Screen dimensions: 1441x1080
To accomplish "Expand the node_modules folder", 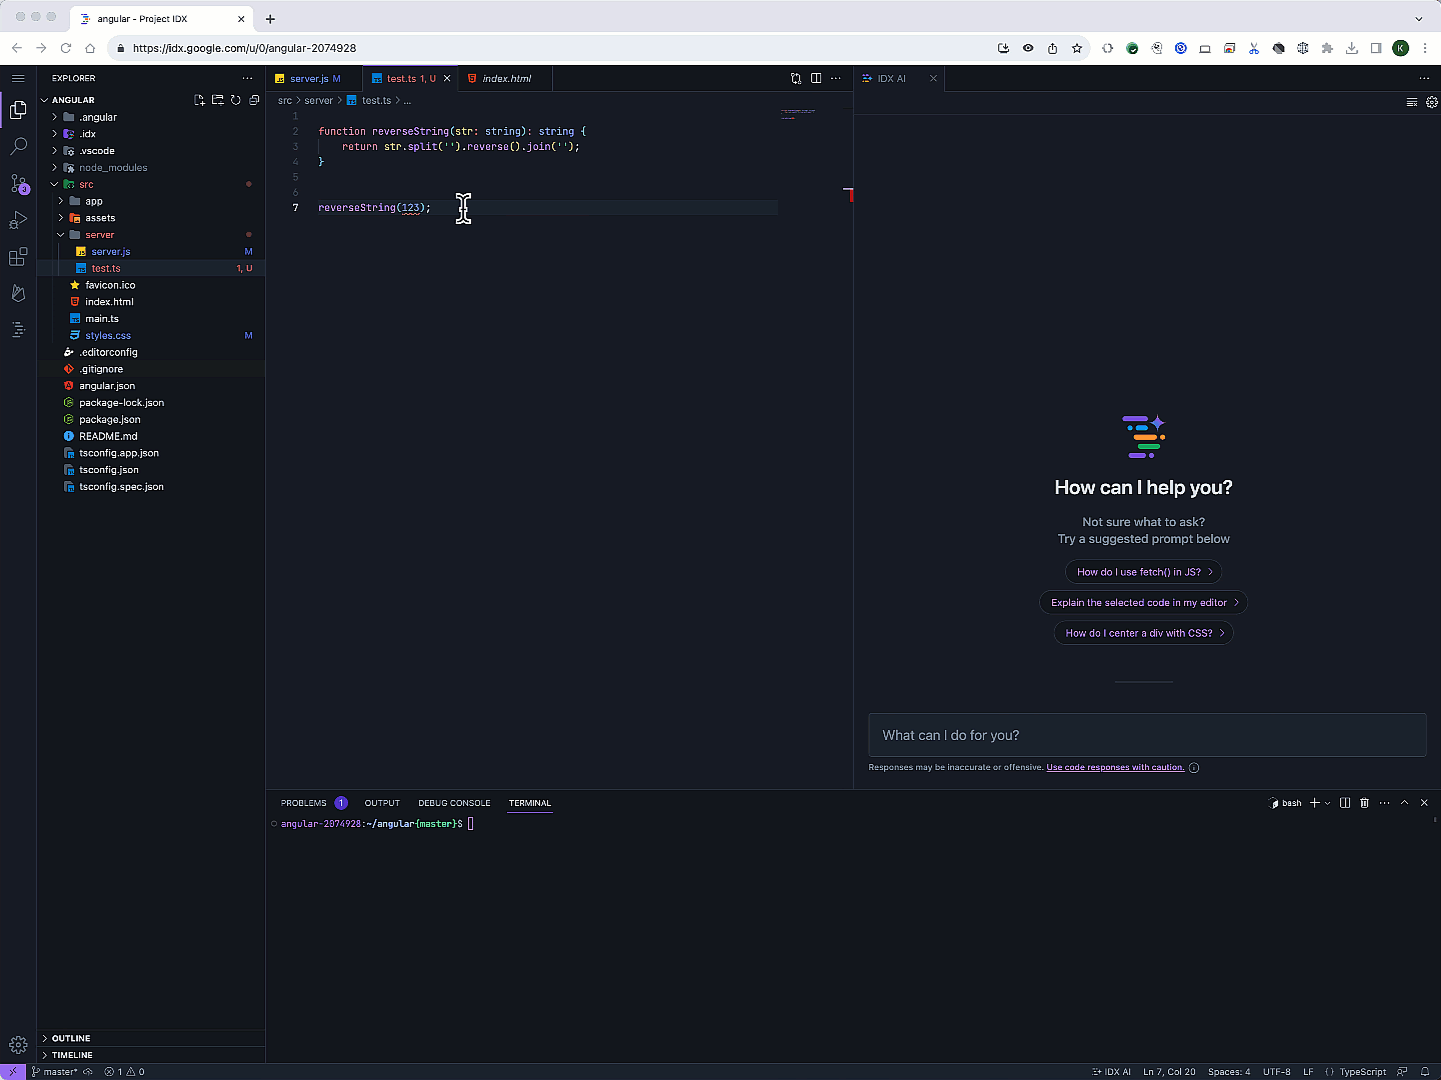I will (x=112, y=168).
